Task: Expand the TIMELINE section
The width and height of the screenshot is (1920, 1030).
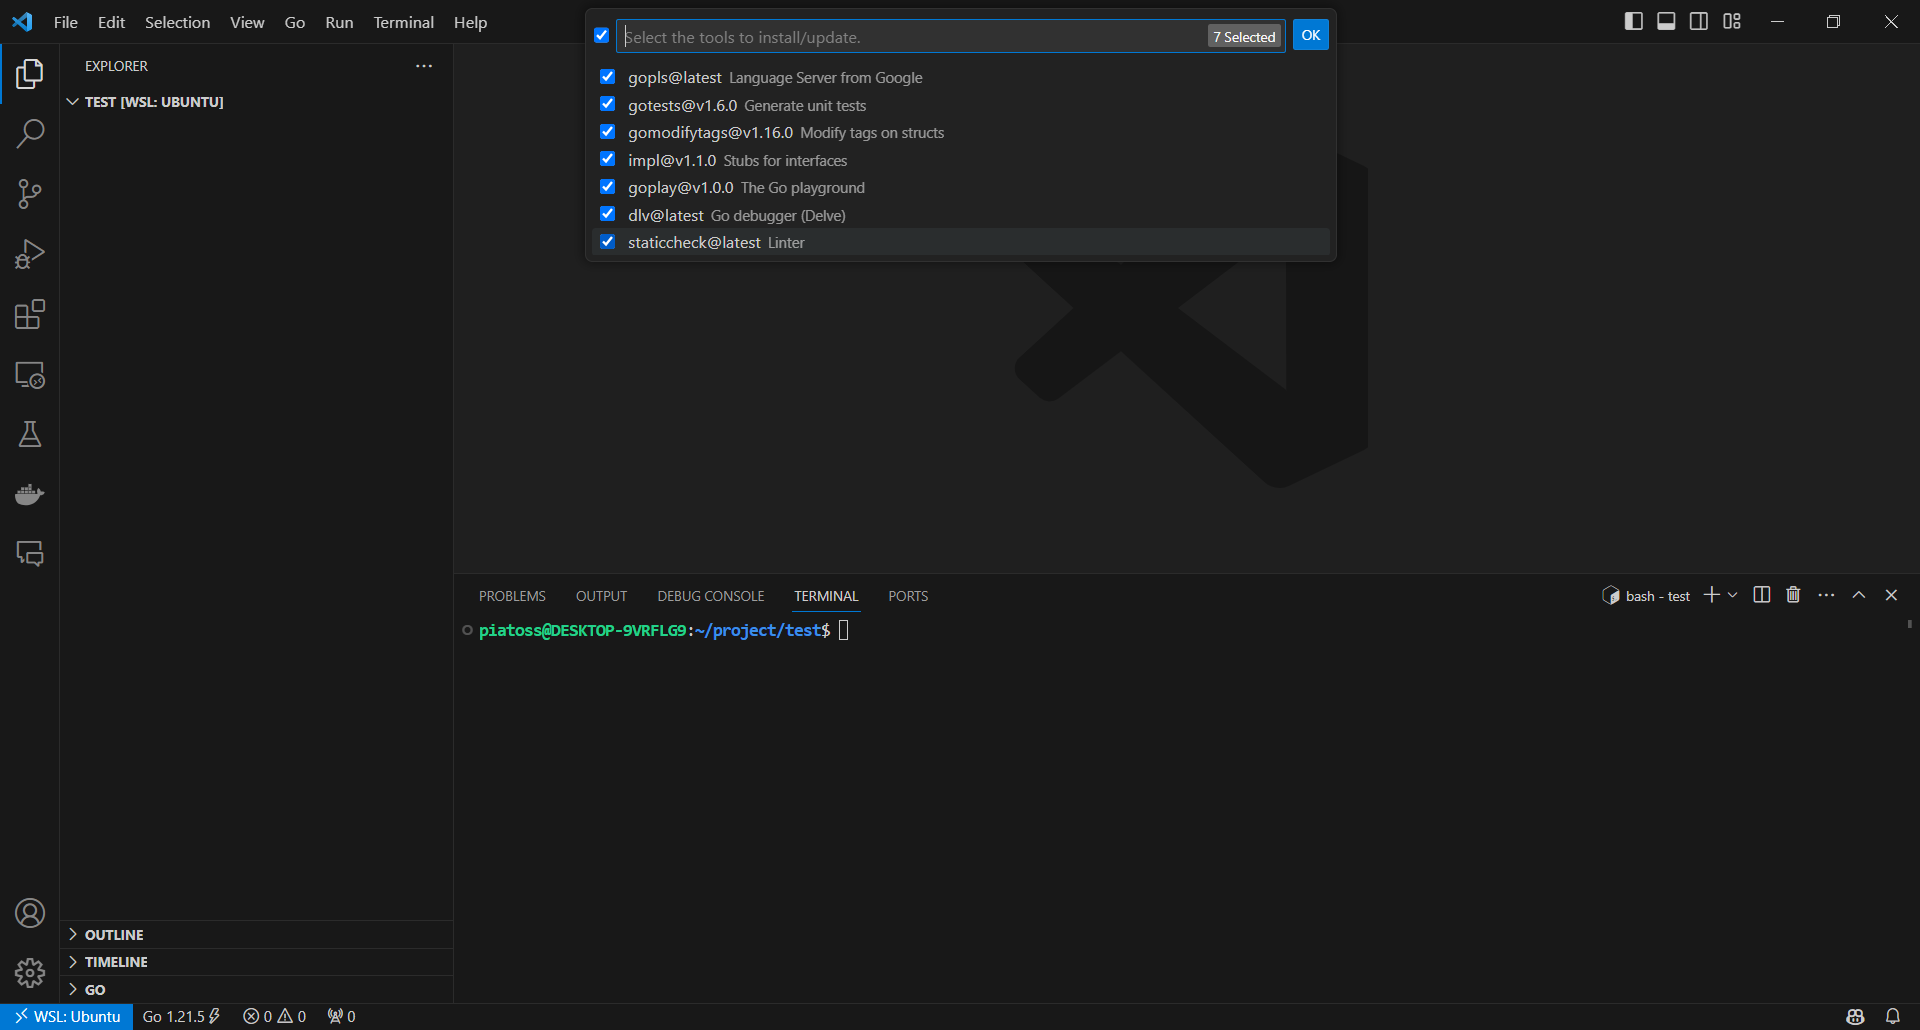Action: coord(256,962)
